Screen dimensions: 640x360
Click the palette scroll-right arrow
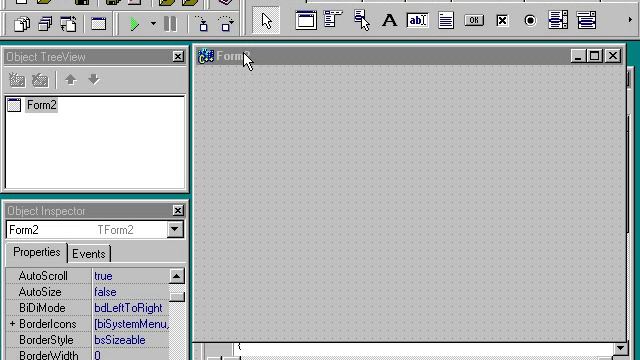tap(630, 20)
